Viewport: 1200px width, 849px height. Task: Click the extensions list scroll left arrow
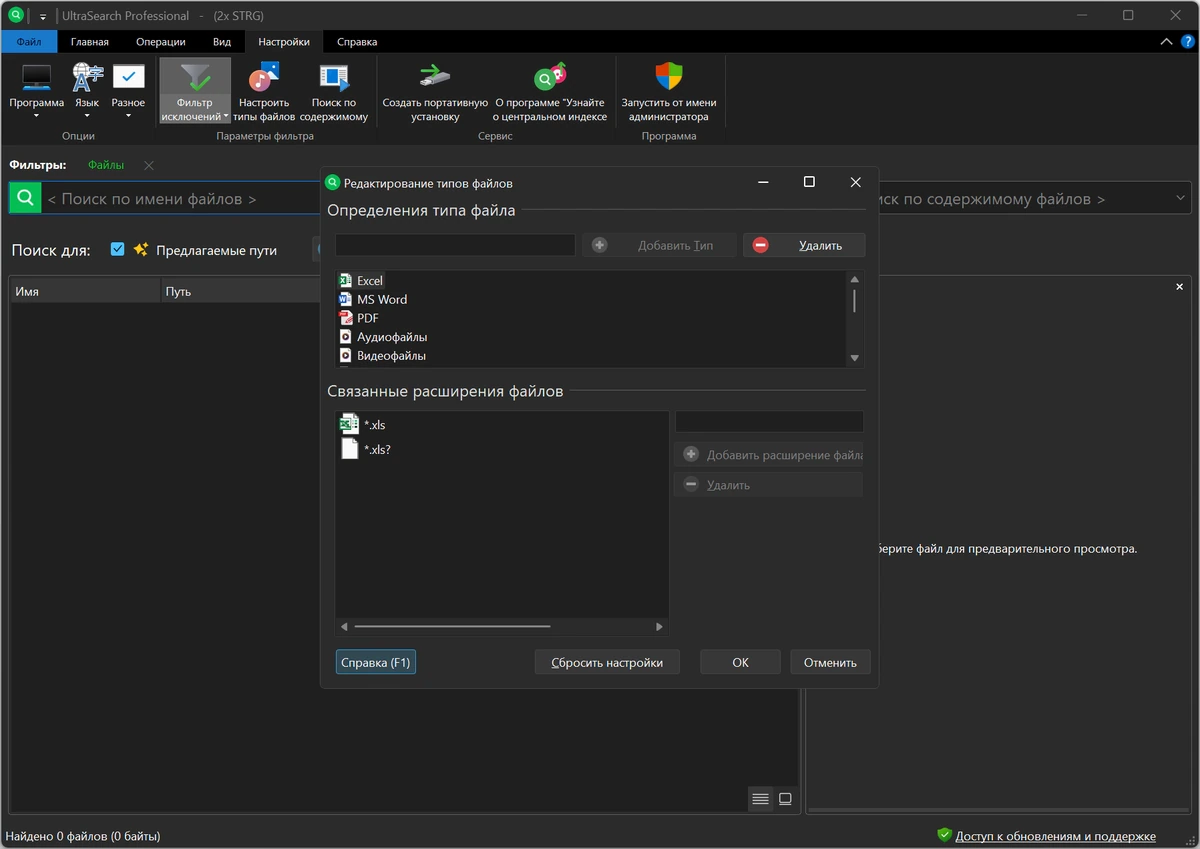coord(344,627)
